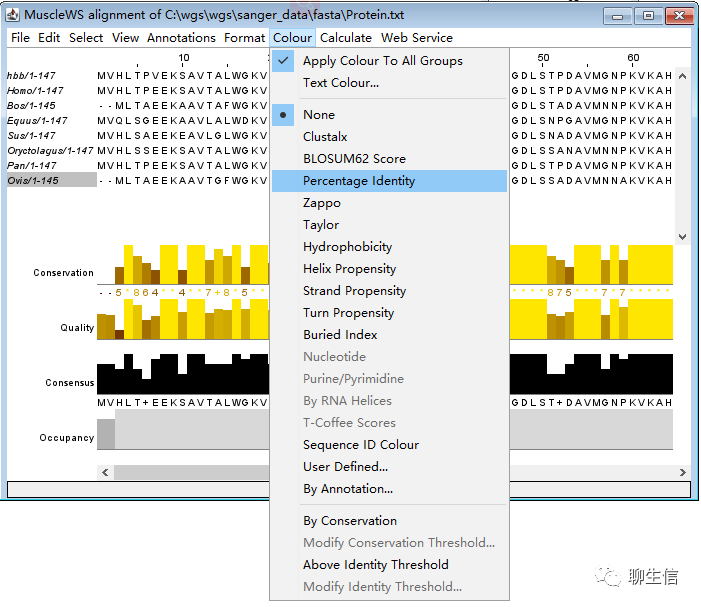The image size is (701, 607).
Task: Select sequence Sus/1-147
Action: pyautogui.click(x=31, y=135)
